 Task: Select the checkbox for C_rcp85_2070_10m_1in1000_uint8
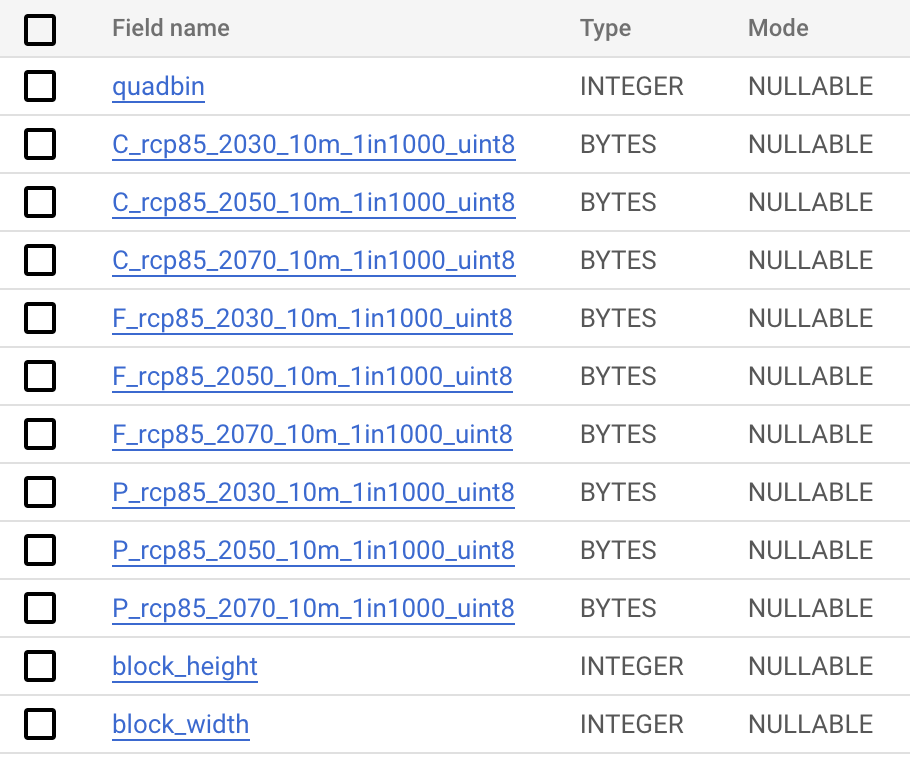tap(40, 260)
